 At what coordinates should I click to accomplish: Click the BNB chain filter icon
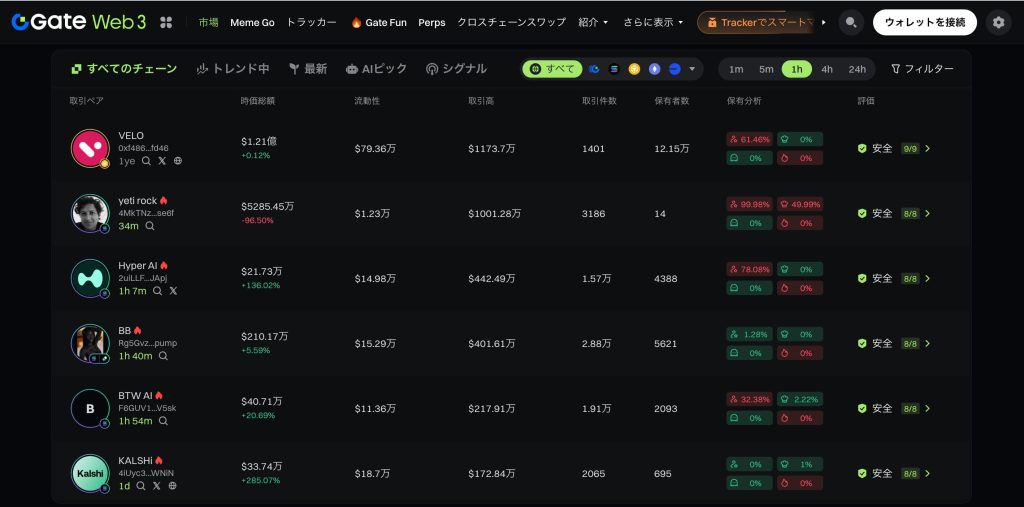click(634, 69)
